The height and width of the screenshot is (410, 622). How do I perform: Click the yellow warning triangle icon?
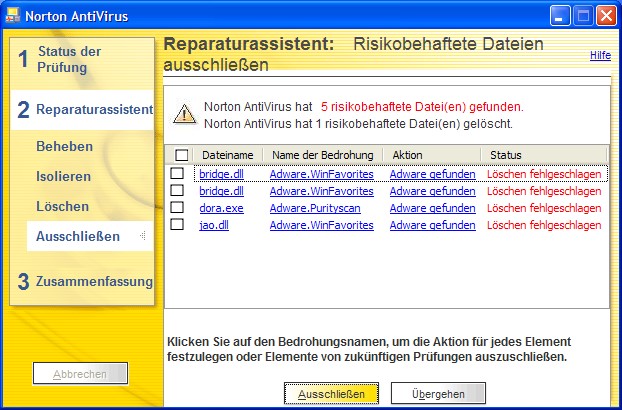[184, 115]
